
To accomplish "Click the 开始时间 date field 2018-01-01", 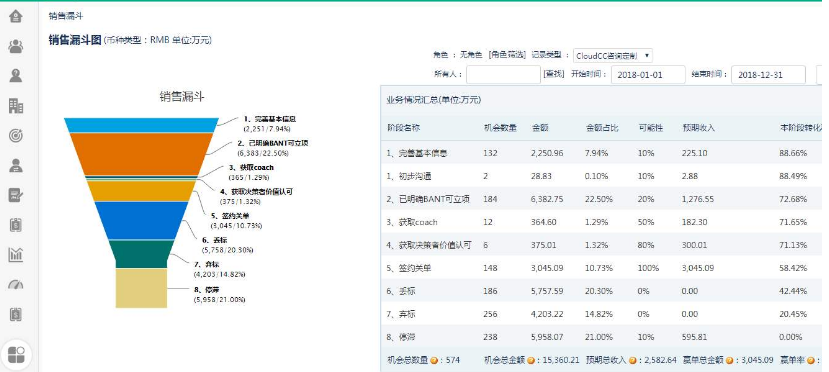I will (x=648, y=75).
